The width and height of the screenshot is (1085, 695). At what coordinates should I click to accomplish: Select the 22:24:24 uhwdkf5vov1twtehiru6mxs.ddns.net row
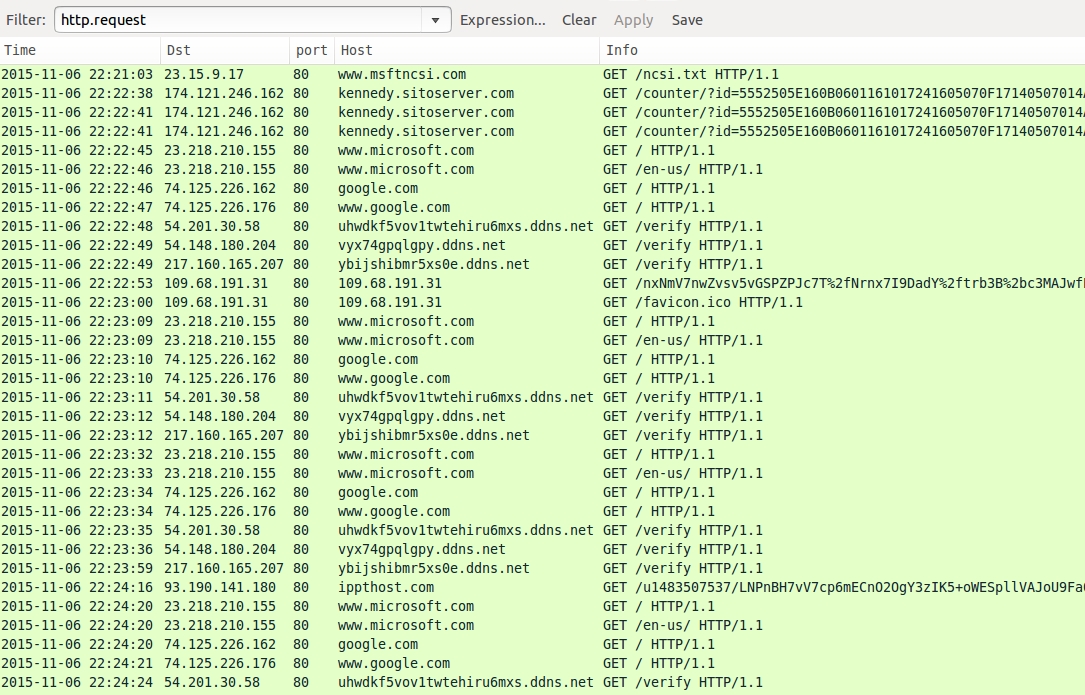click(x=542, y=683)
